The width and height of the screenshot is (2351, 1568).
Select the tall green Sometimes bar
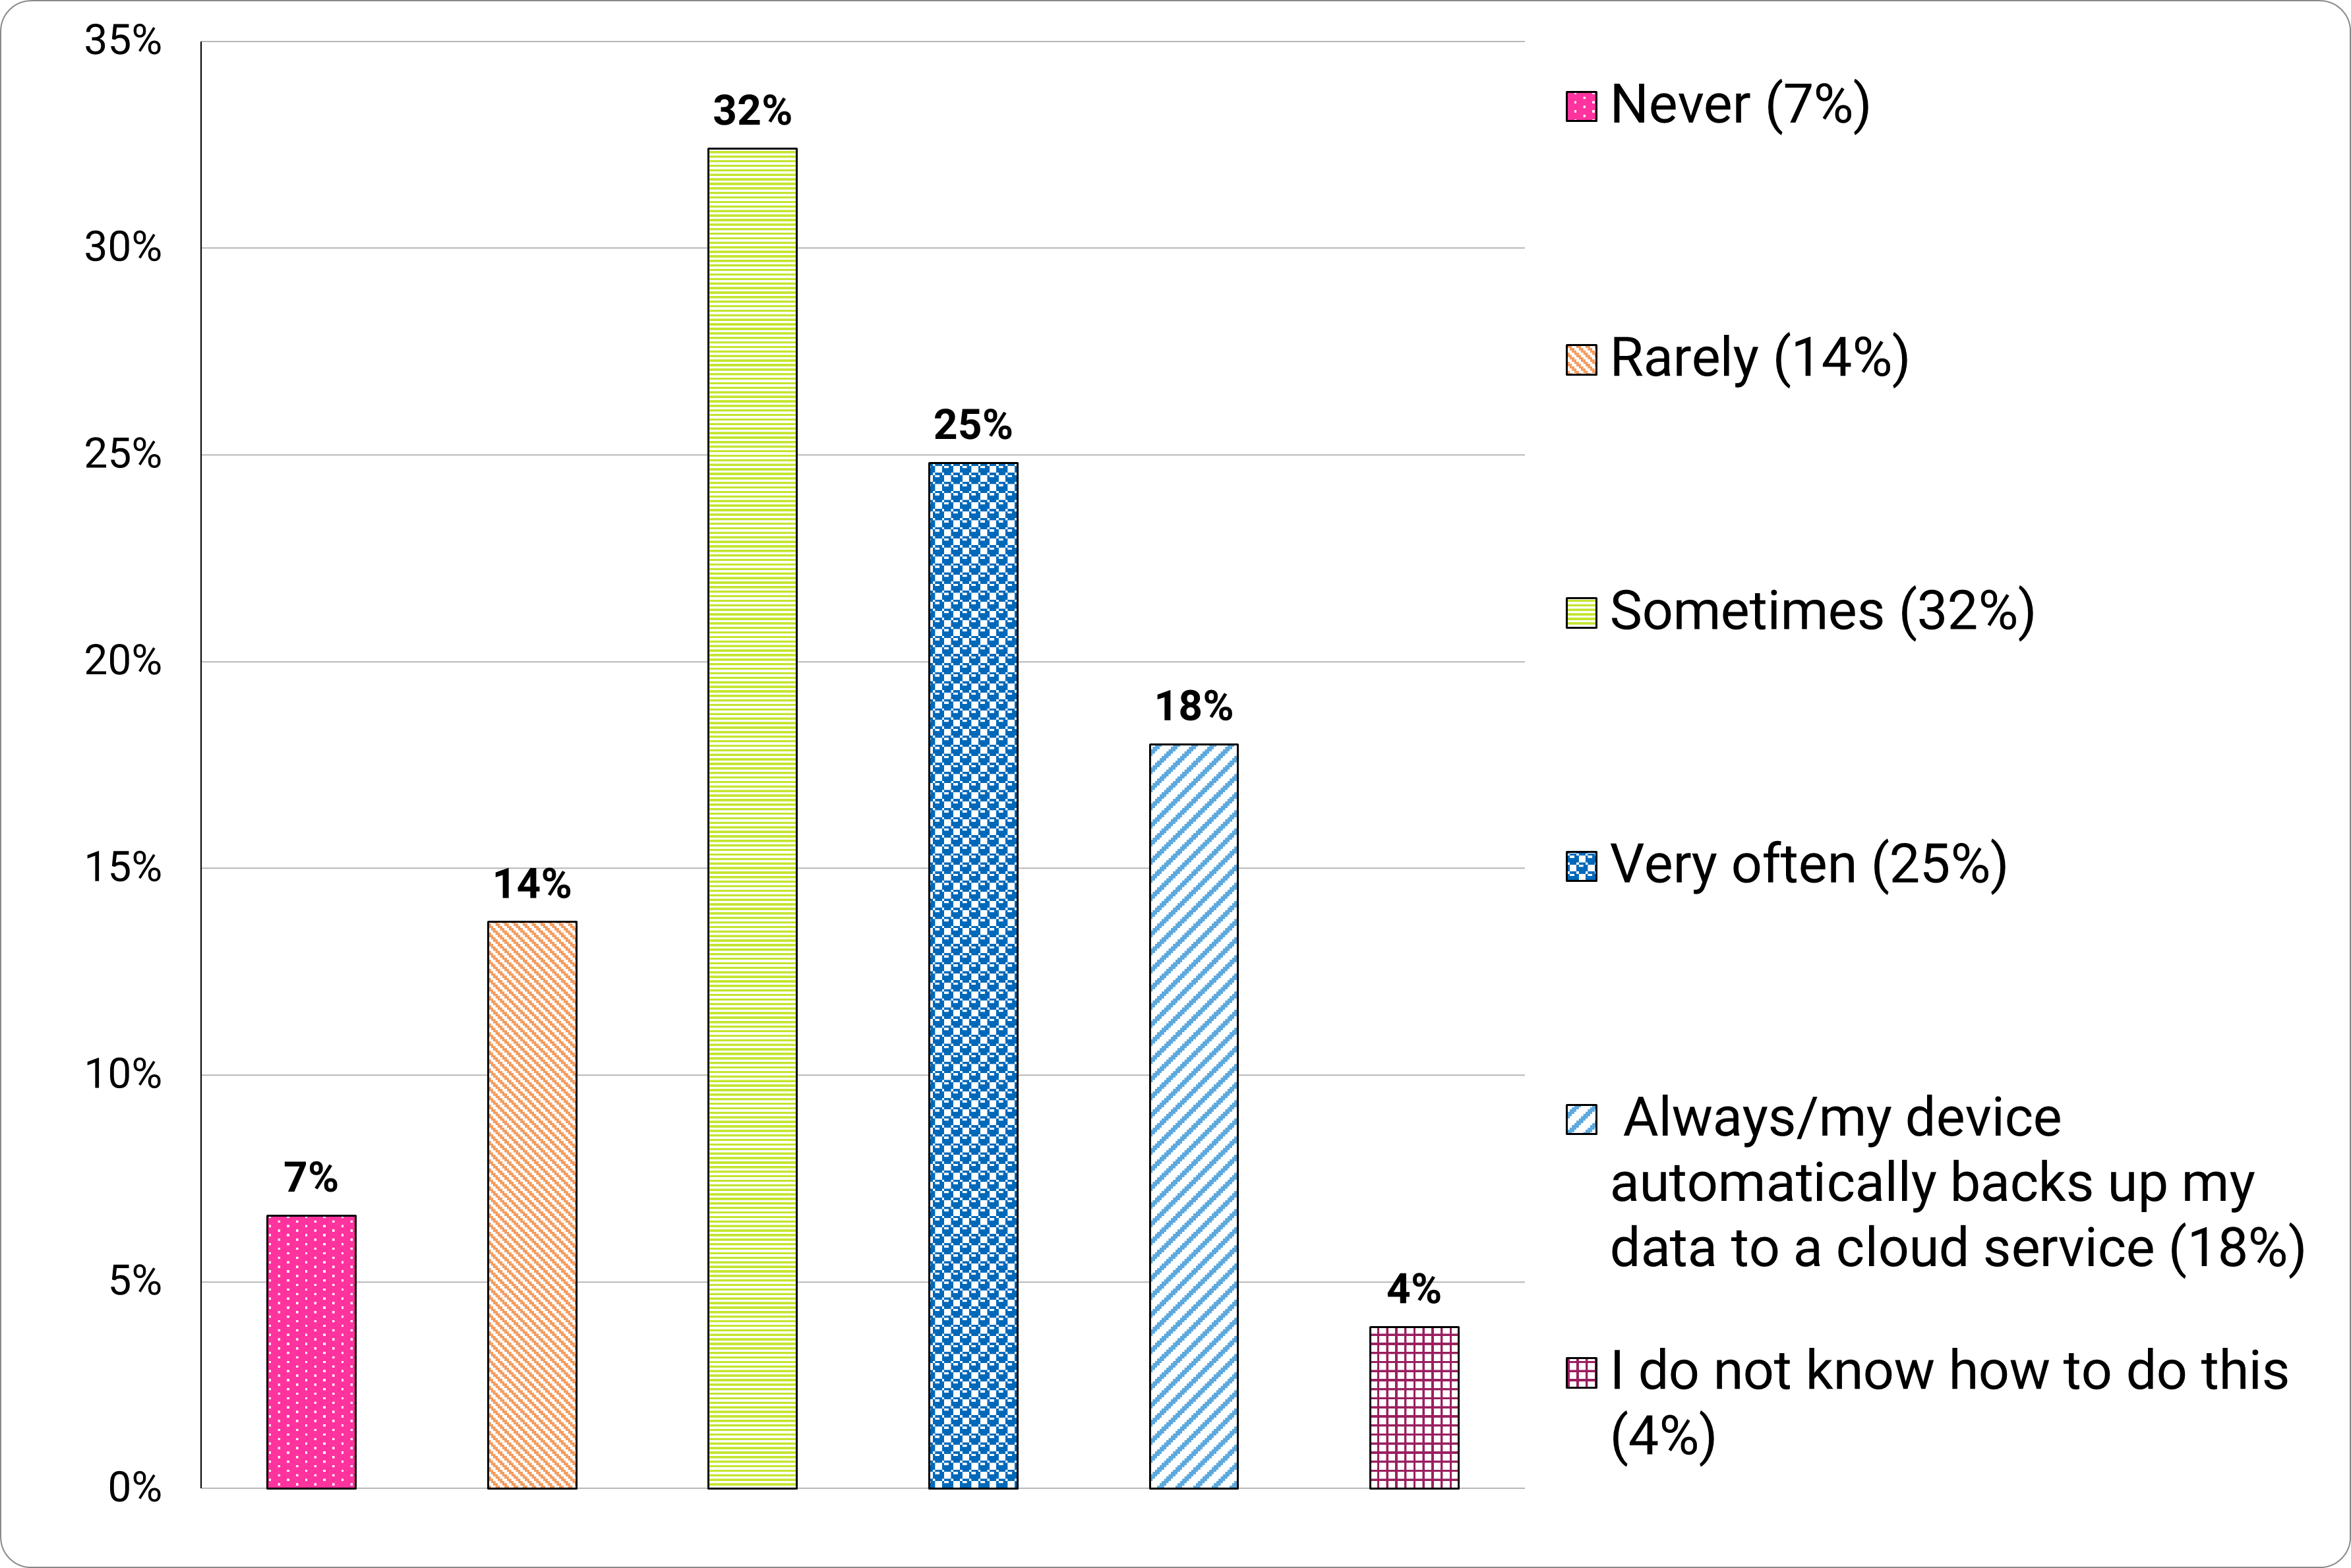point(752,818)
